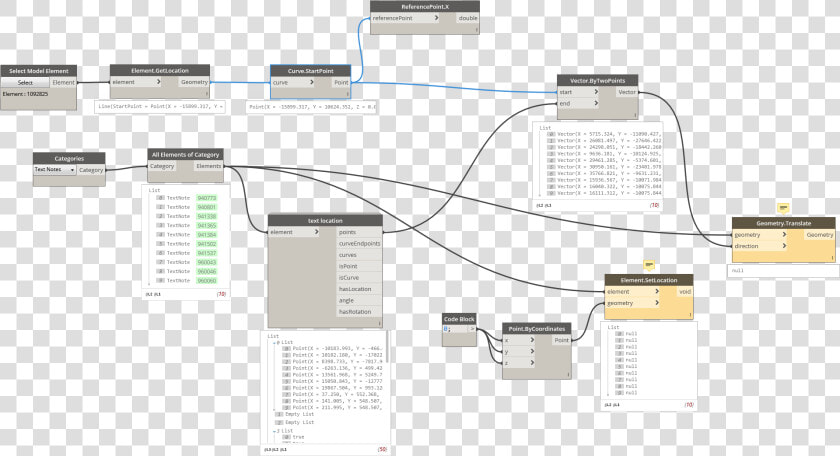This screenshot has height=456, width=840.
Task: Click the Category output of the Categories node
Action: pos(91,170)
